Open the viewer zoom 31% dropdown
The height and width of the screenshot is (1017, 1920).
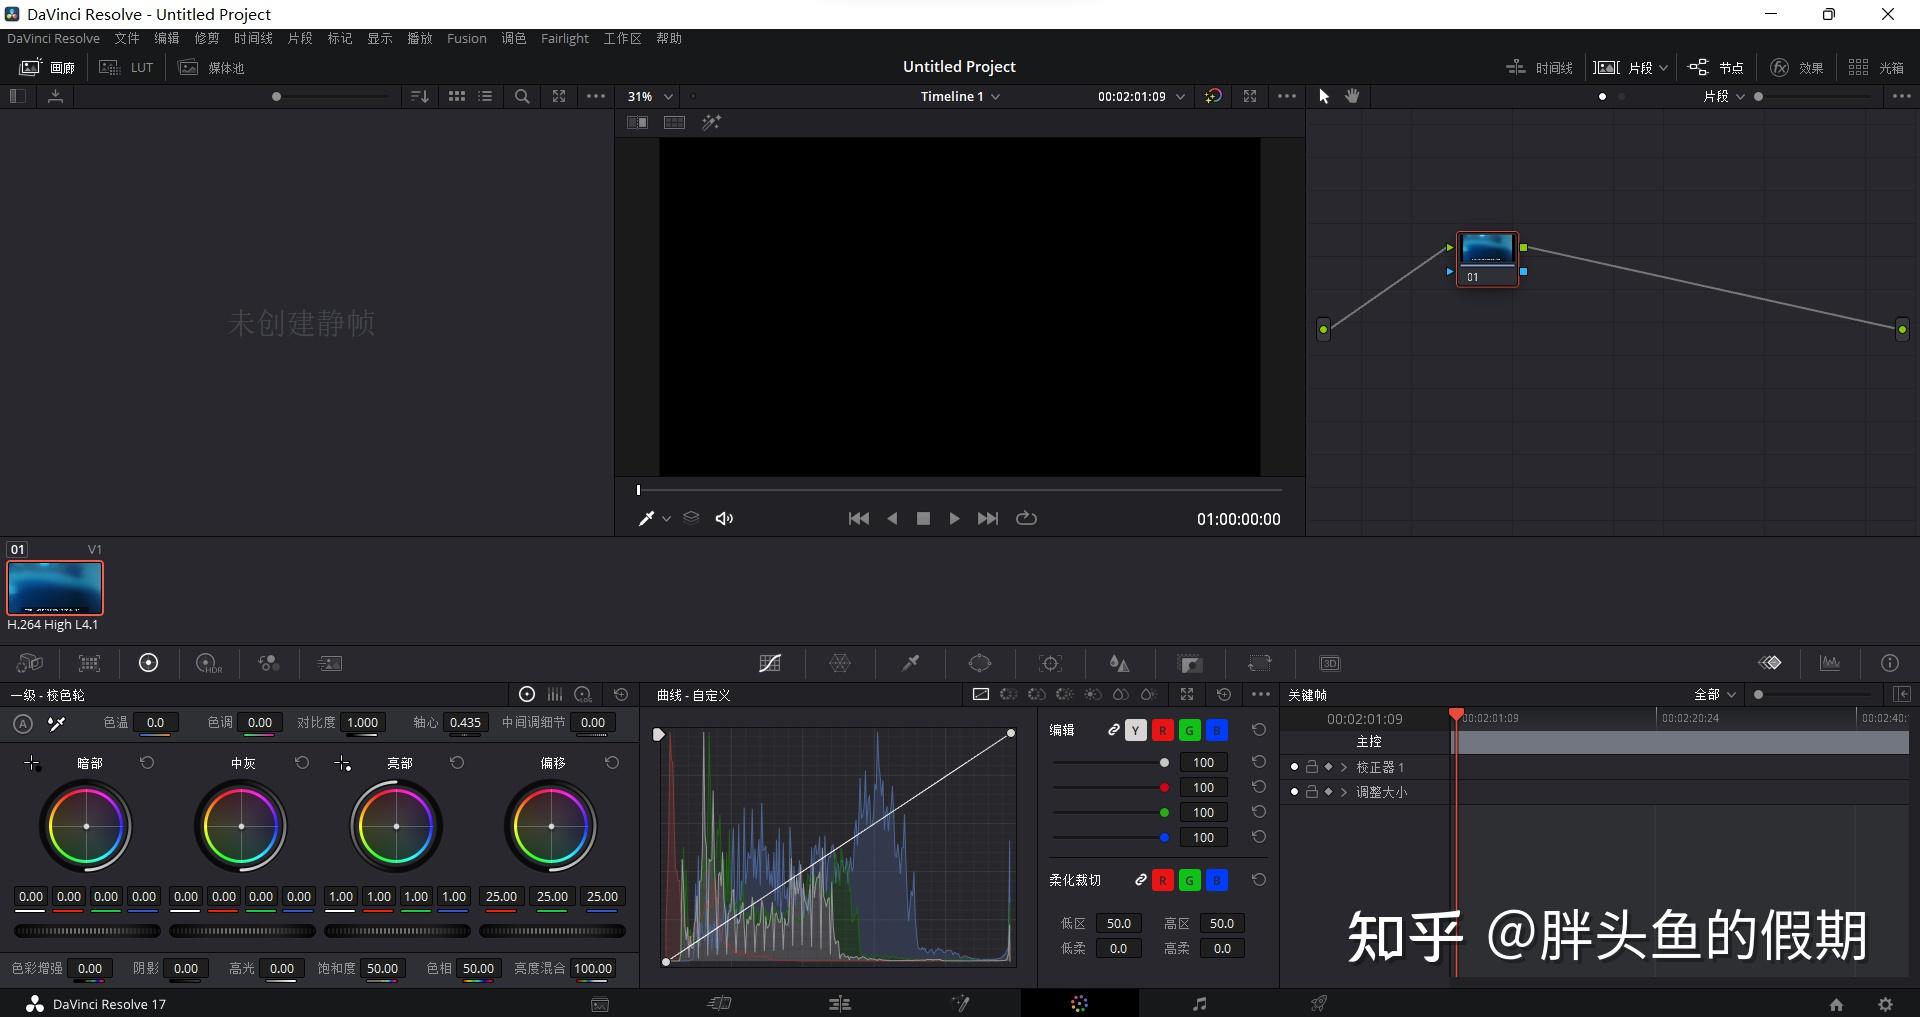click(x=669, y=96)
